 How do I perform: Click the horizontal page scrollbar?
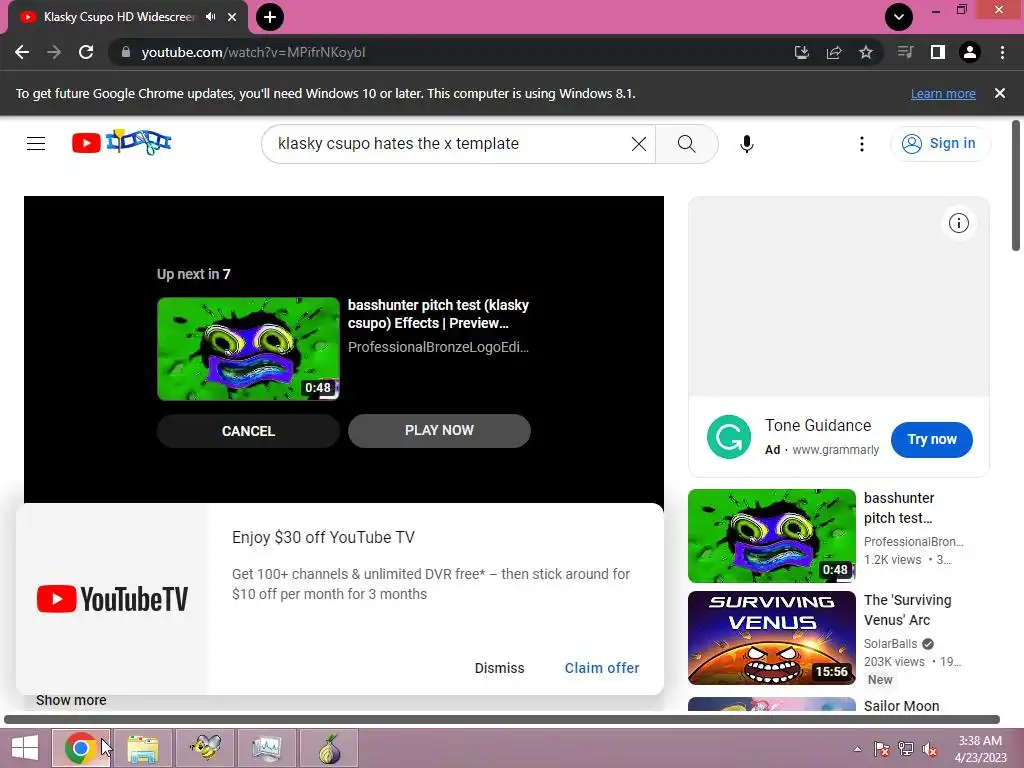coord(502,720)
